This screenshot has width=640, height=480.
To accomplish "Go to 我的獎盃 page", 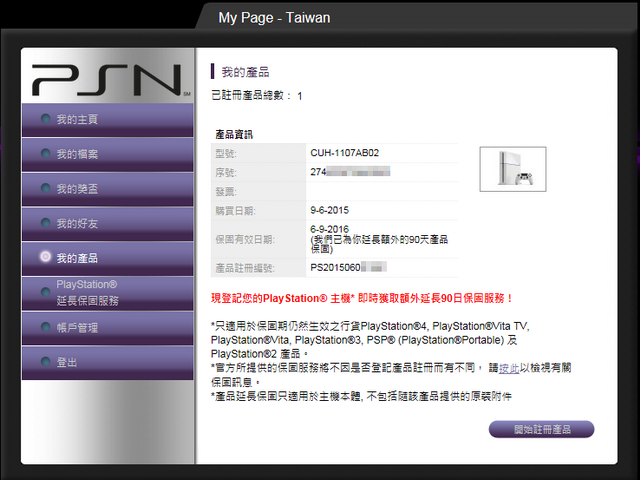I will 107,189.
